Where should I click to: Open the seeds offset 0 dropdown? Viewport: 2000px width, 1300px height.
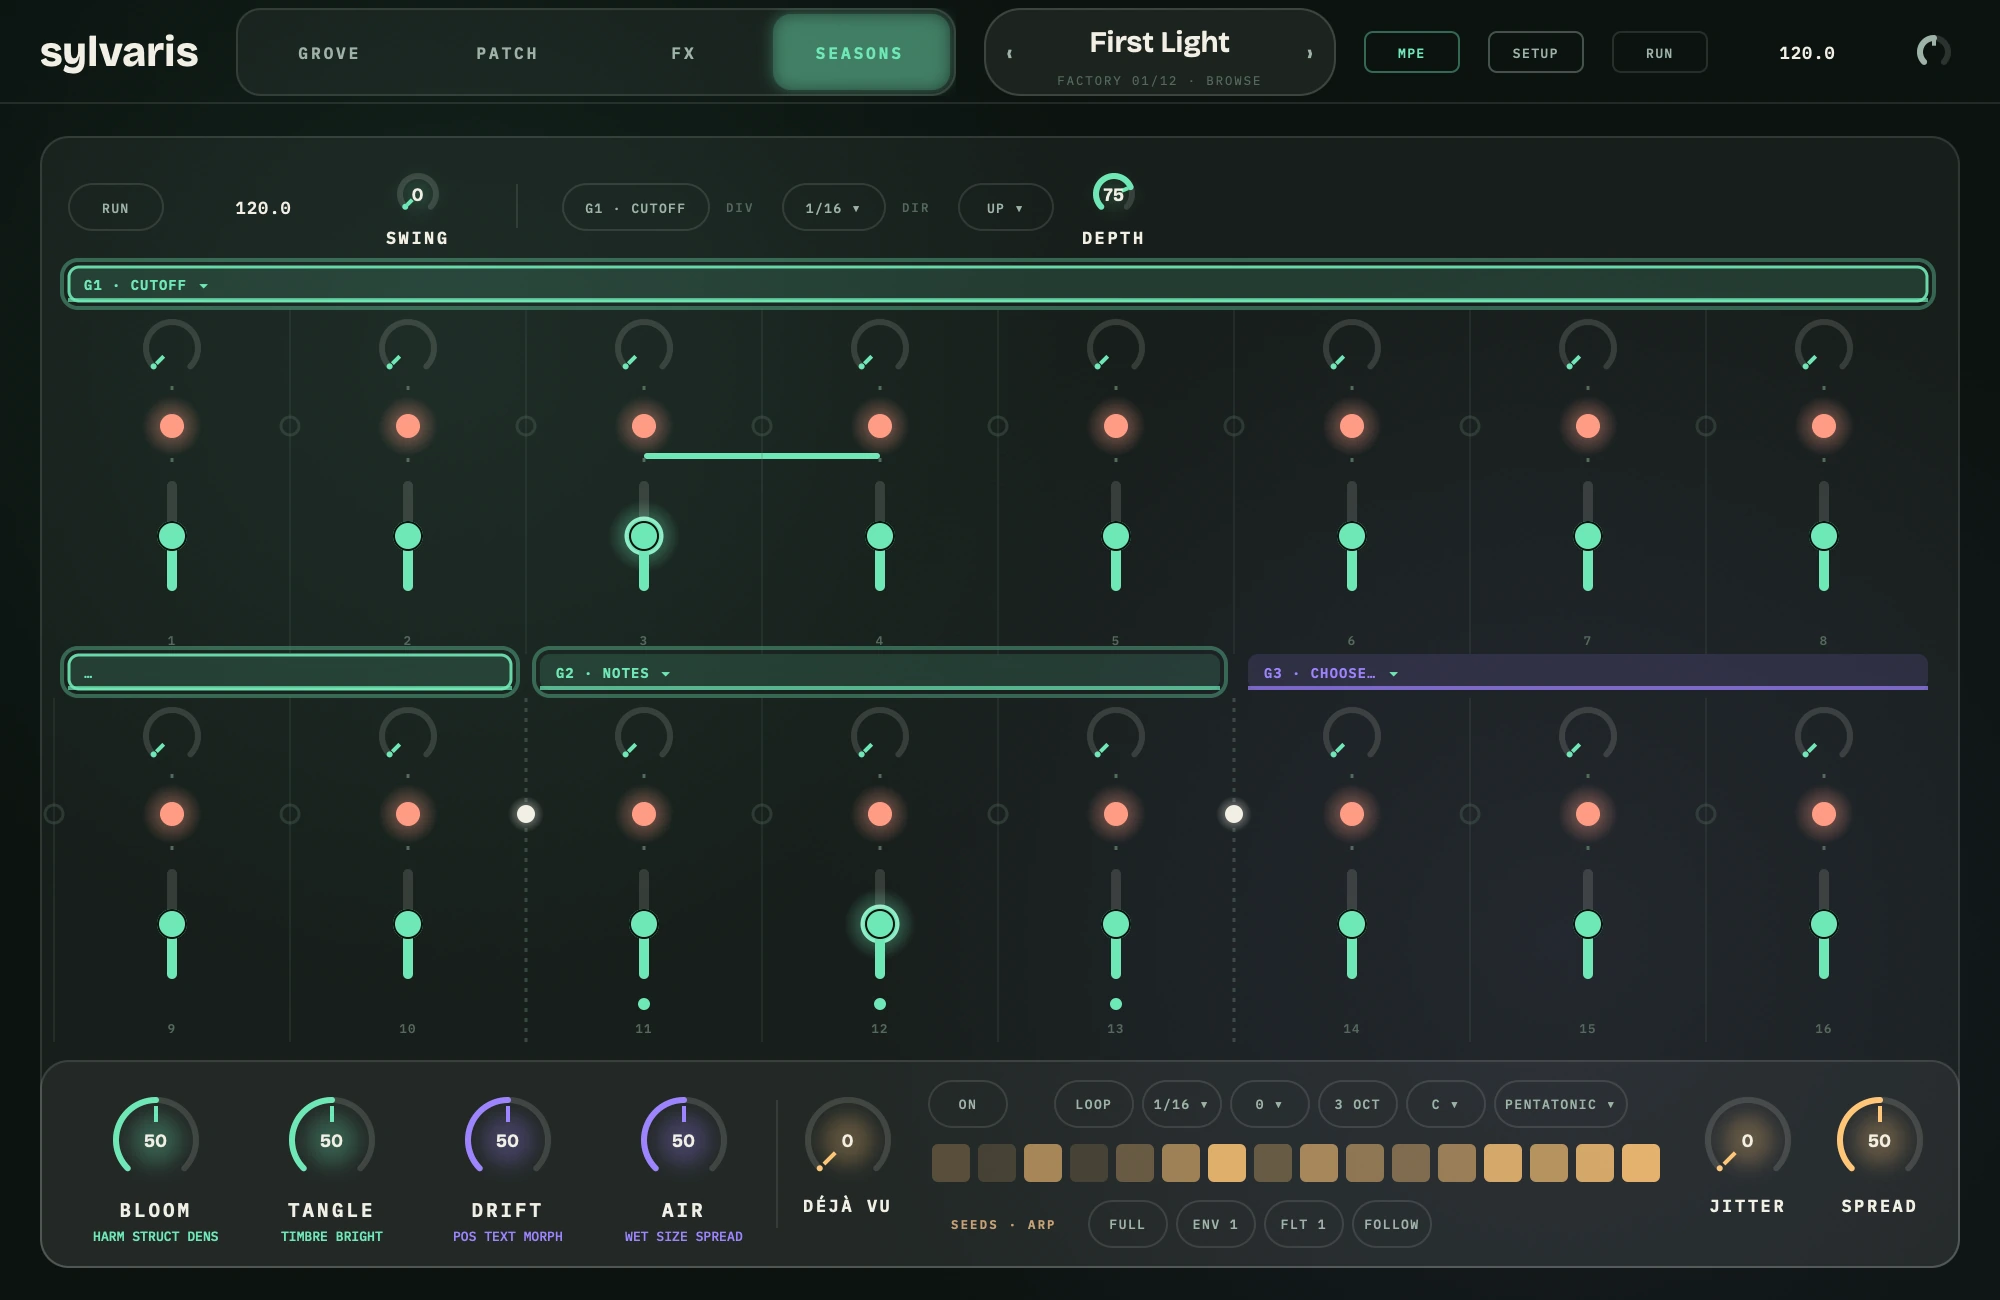point(1269,1104)
